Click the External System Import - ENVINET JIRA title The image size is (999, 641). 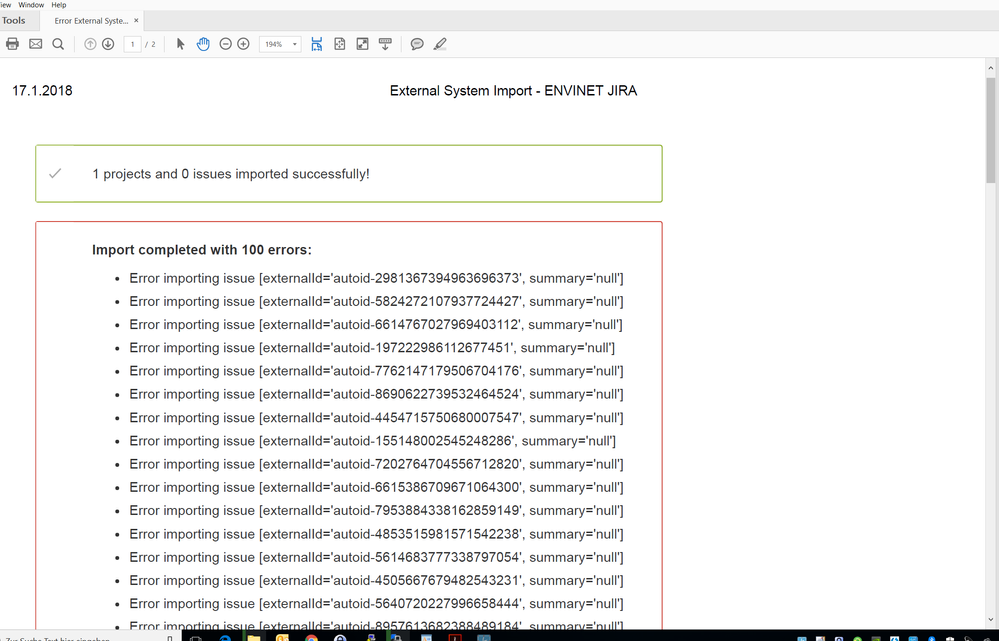coord(514,90)
